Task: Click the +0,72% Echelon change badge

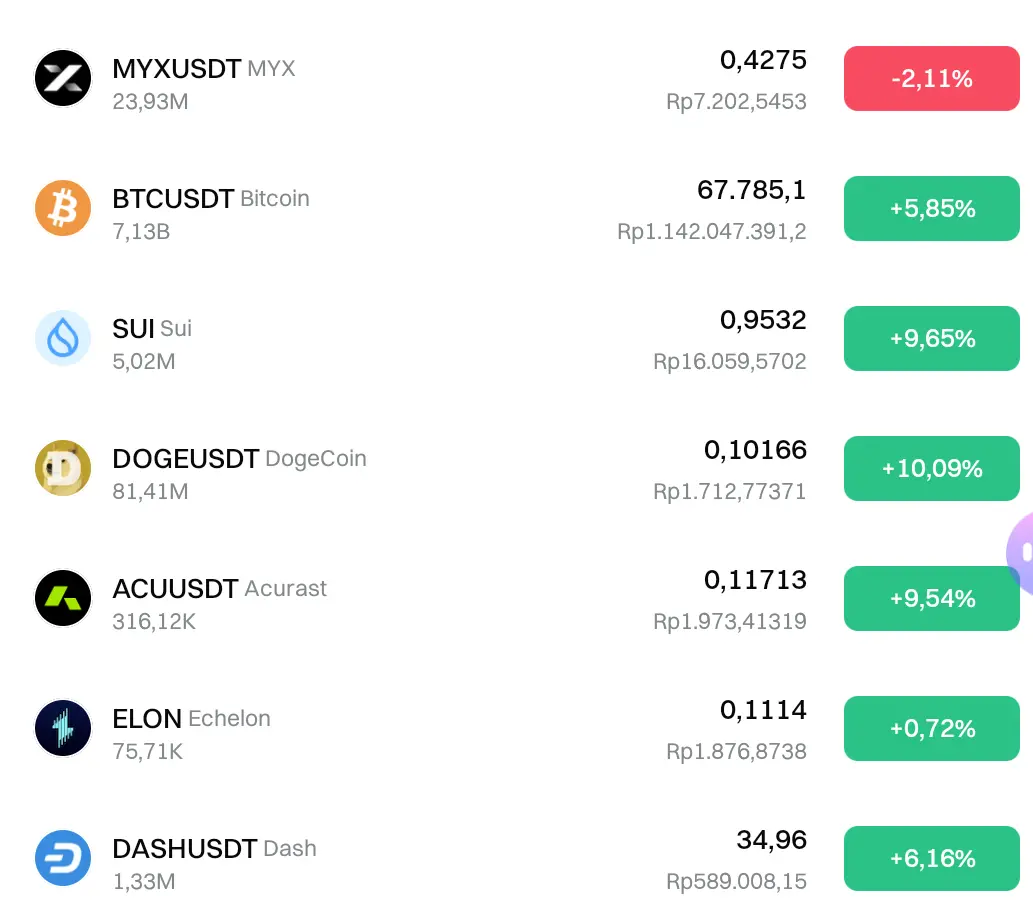Action: 932,728
